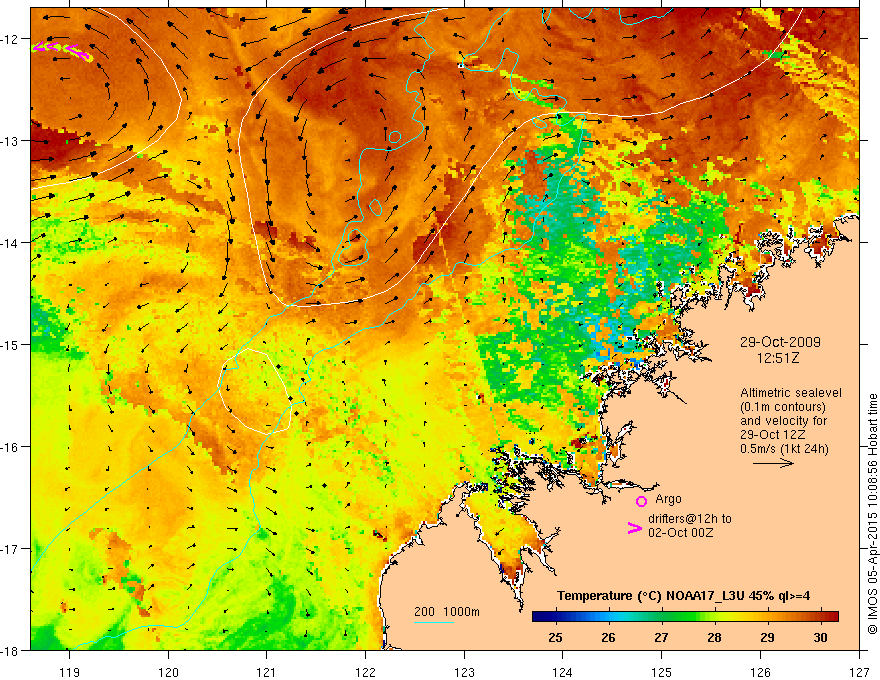The image size is (880, 680).
Task: Click latitude axis label -13
Action: 10,141
